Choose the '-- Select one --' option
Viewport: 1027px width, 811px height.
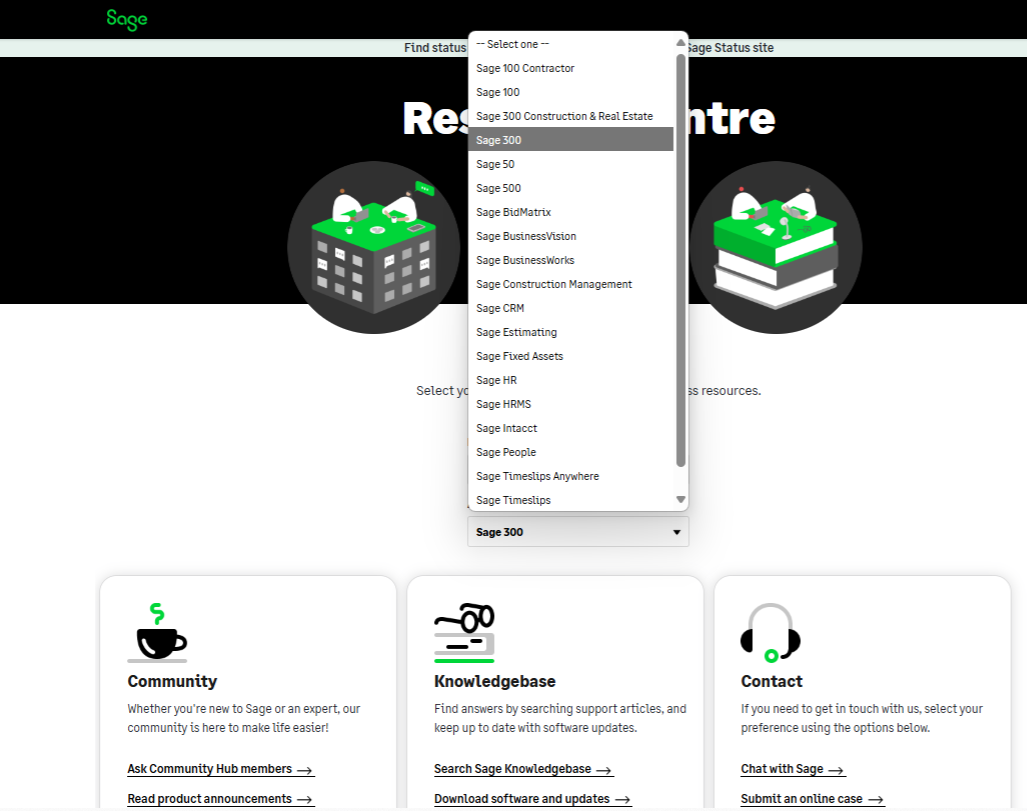point(570,44)
